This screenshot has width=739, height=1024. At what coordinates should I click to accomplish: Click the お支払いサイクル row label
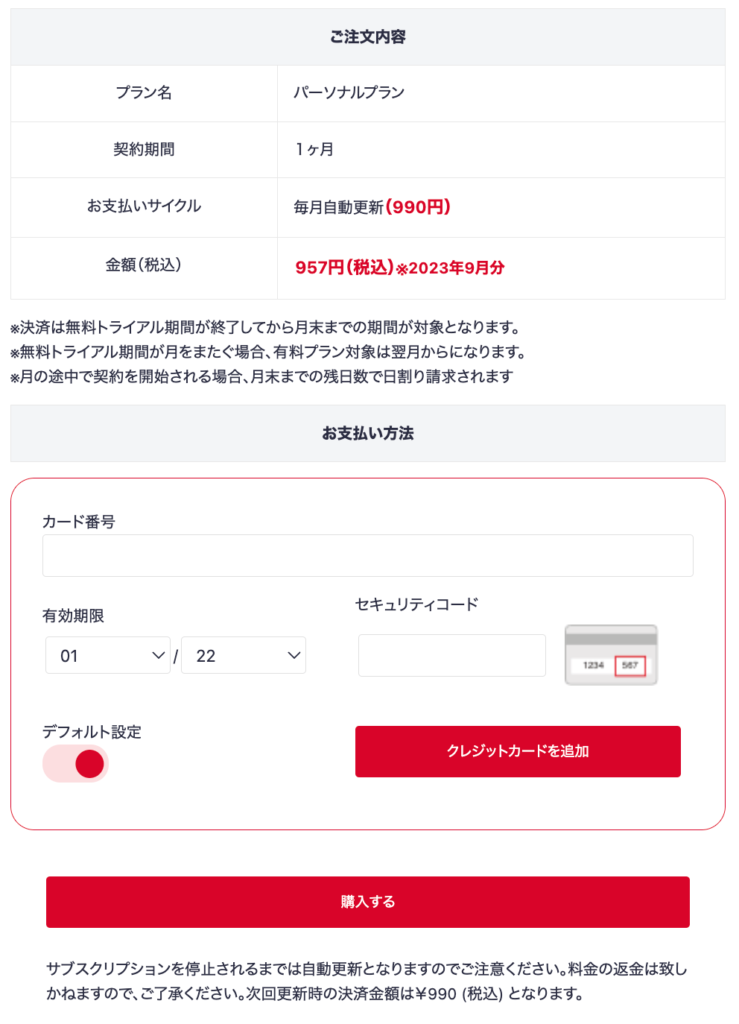[144, 206]
